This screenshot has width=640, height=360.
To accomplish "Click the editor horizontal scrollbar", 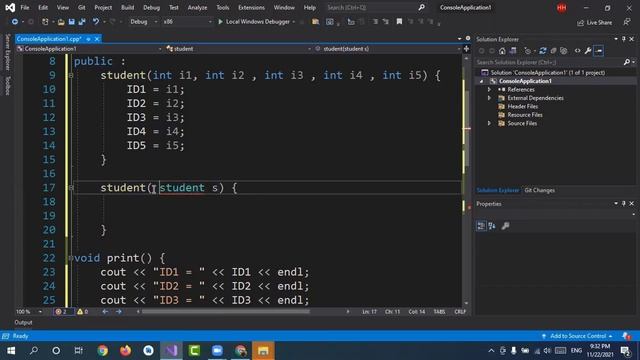I will click(226, 311).
